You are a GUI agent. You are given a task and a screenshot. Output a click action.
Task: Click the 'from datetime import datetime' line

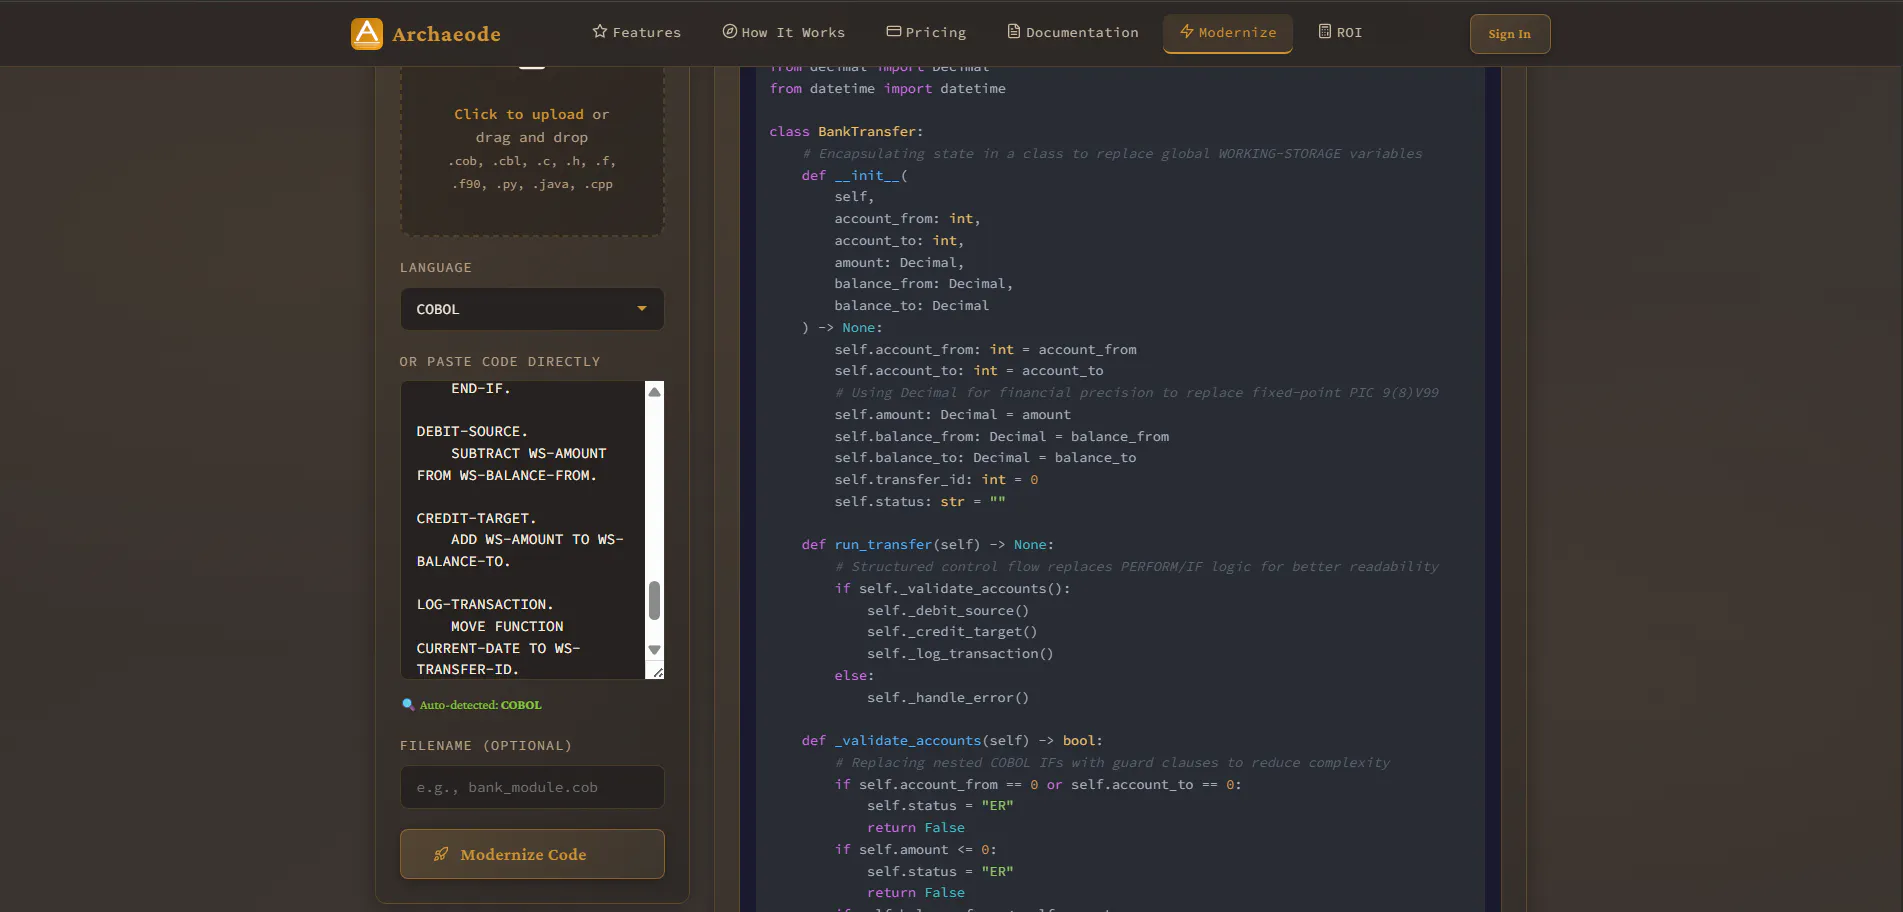point(887,89)
